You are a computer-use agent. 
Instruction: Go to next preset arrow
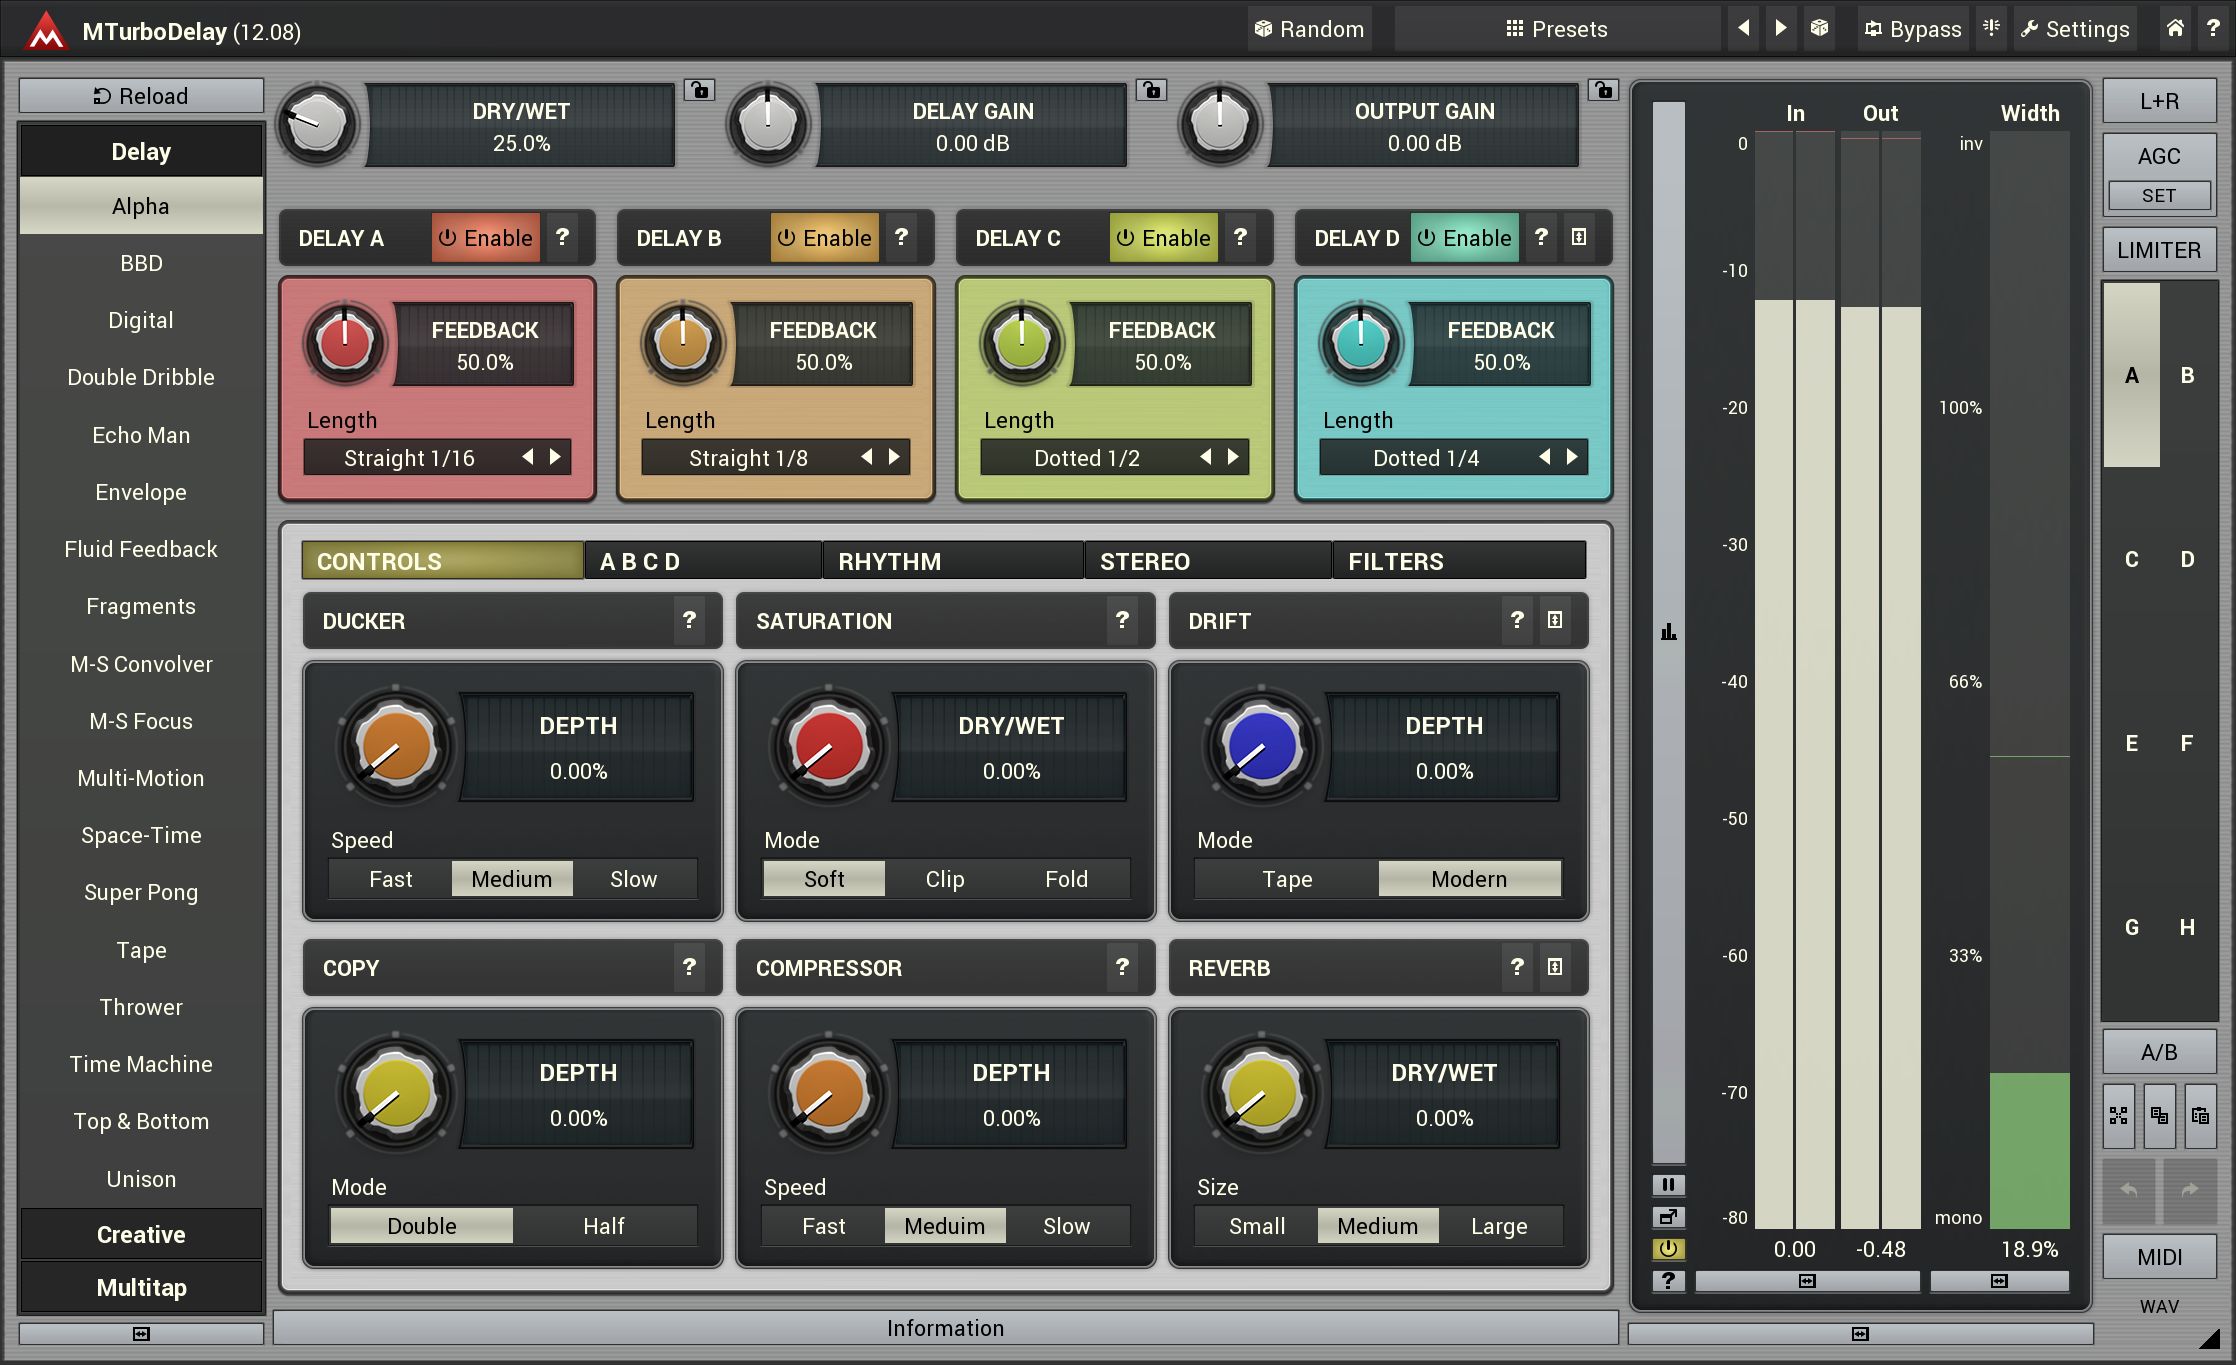click(x=1781, y=28)
